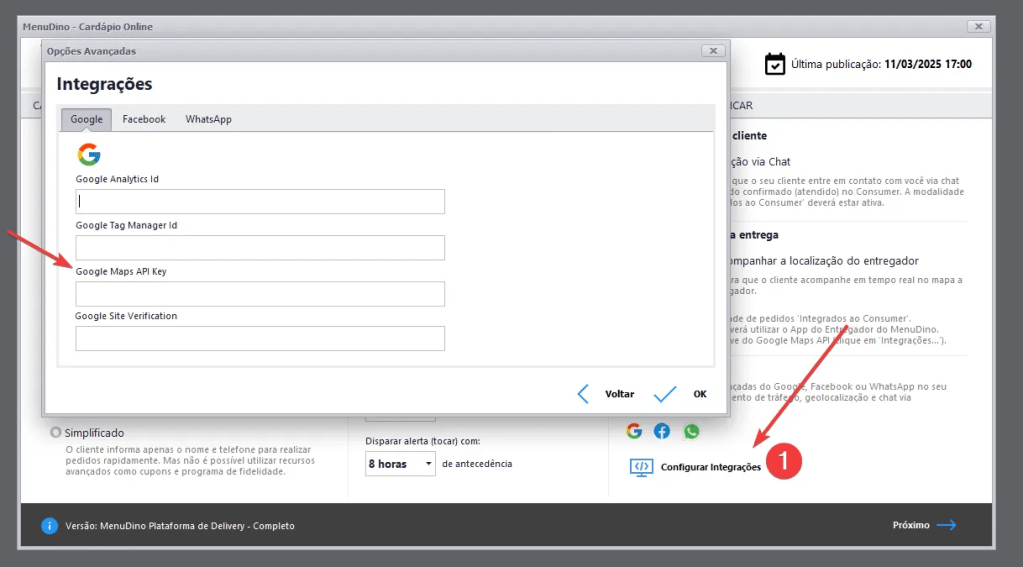
Task: Click the small Google icon above Configurar Integrações
Action: pyautogui.click(x=634, y=431)
